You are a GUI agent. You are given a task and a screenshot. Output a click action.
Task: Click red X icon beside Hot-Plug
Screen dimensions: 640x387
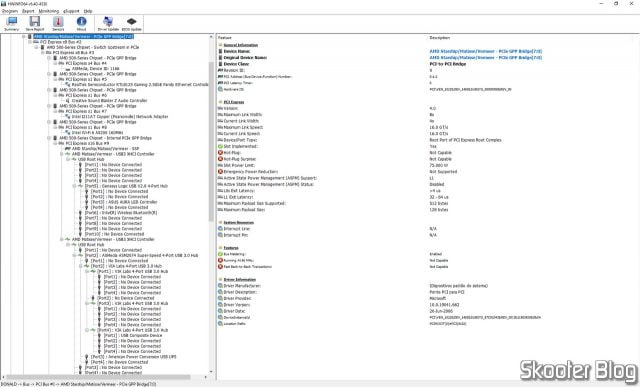tap(220, 153)
